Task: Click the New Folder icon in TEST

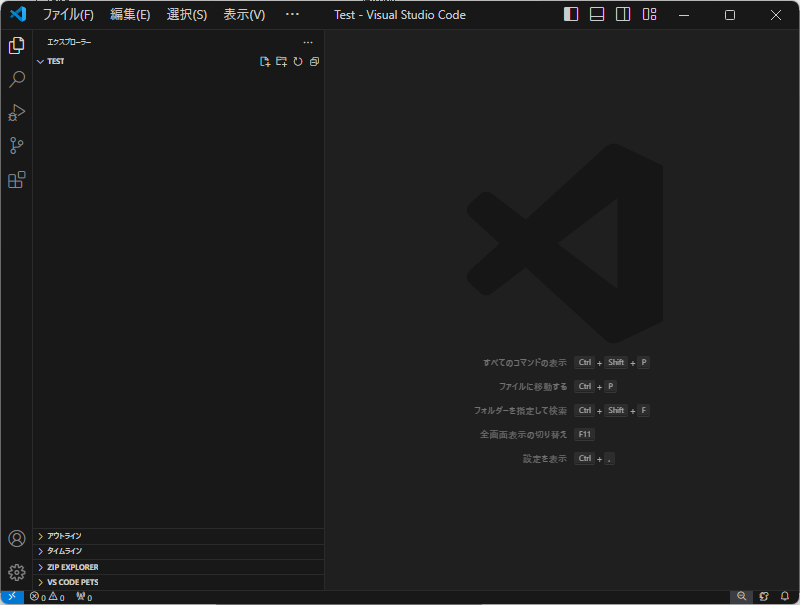Action: click(281, 62)
